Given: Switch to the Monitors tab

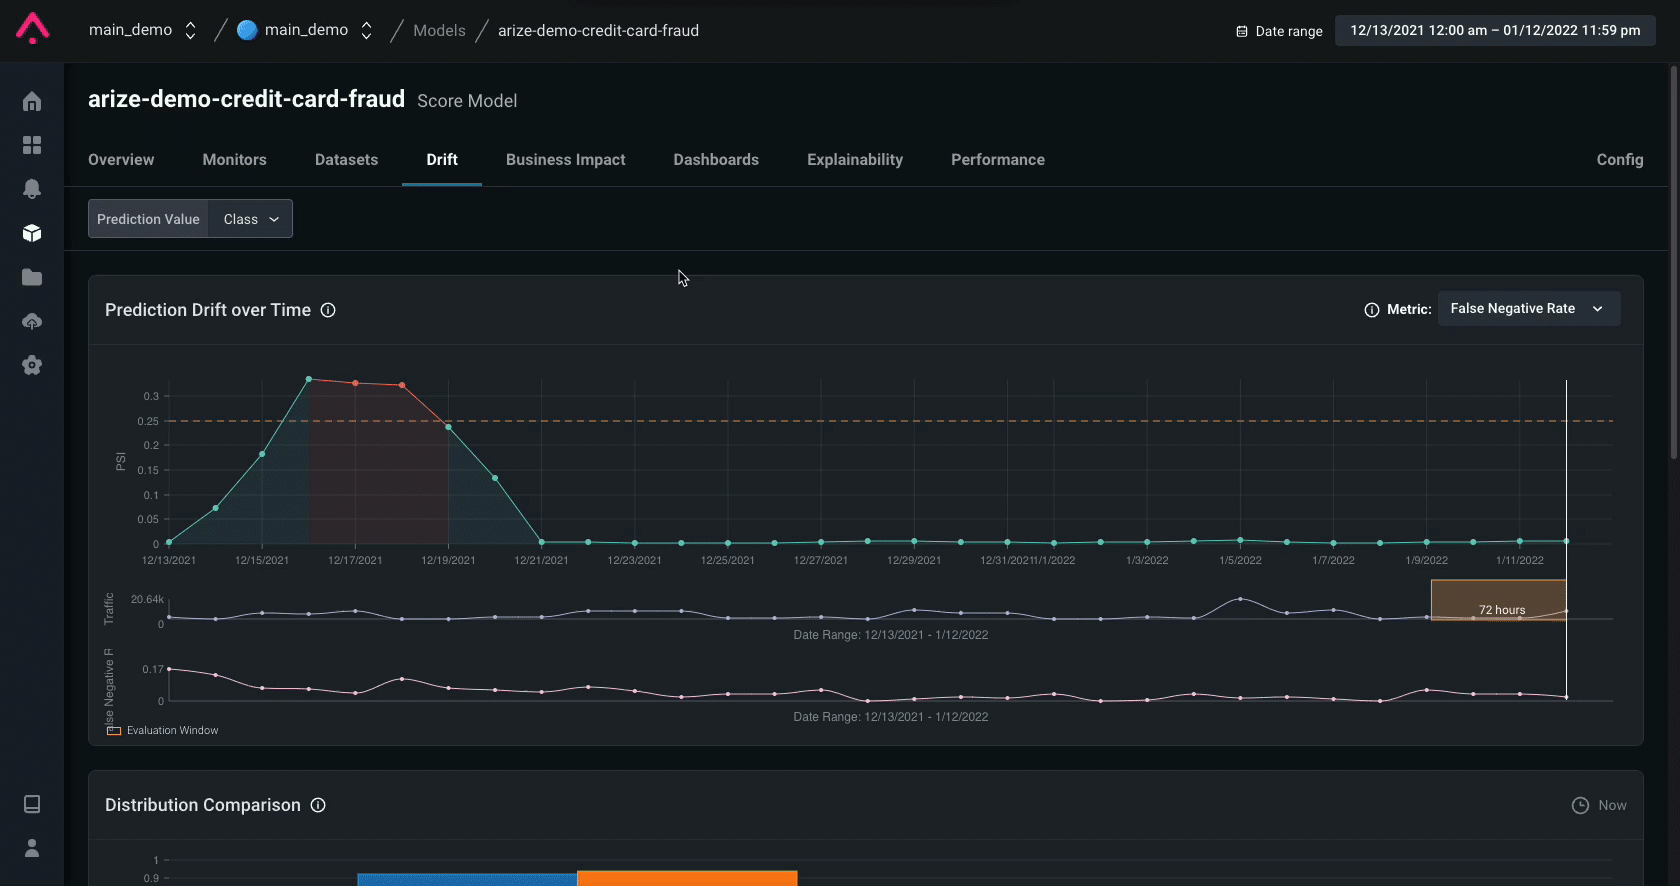Looking at the screenshot, I should click(x=234, y=160).
